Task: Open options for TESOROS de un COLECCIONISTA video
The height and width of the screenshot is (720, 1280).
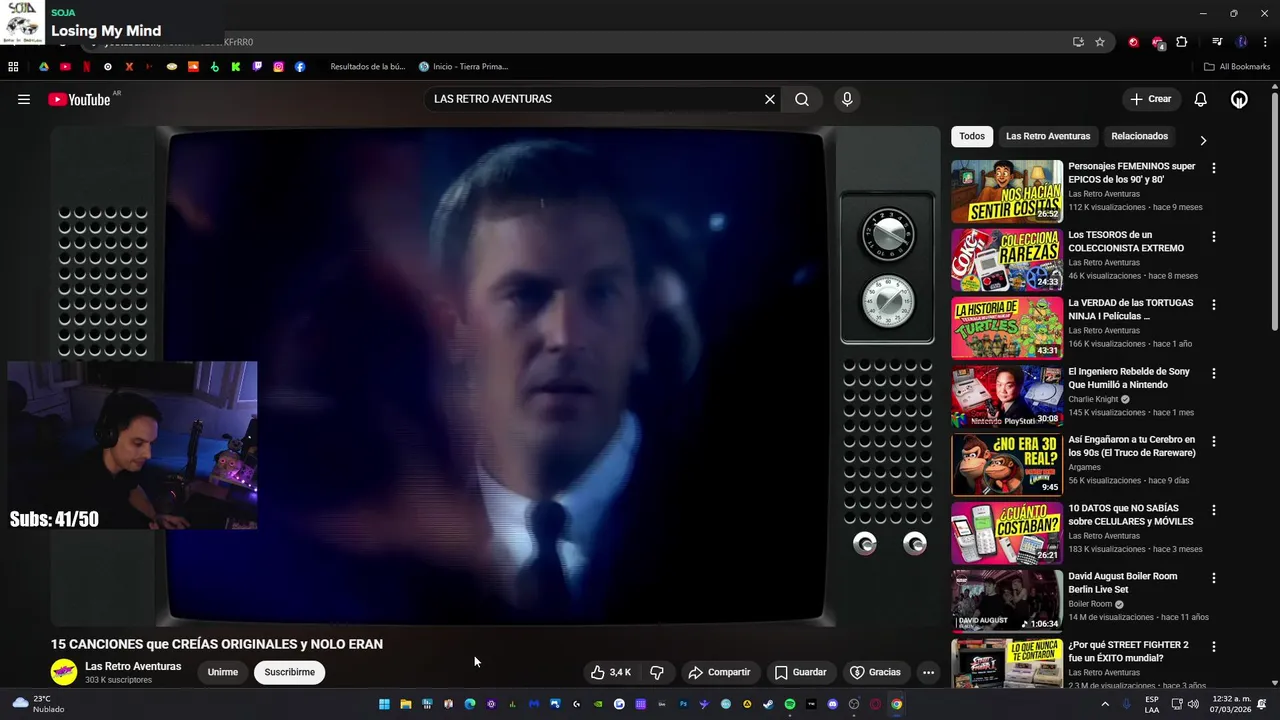Action: (1214, 237)
